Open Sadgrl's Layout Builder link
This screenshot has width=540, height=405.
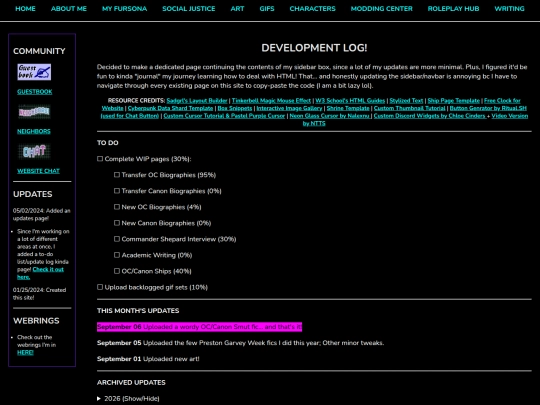[197, 101]
